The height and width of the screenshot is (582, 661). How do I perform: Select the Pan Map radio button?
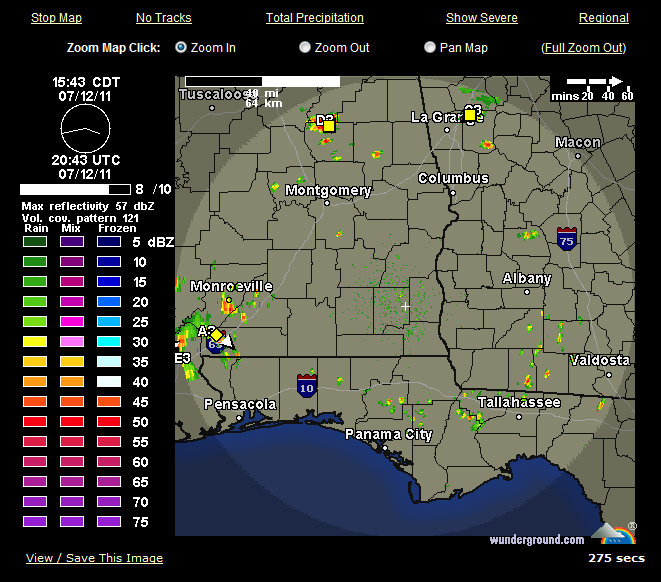coord(430,47)
